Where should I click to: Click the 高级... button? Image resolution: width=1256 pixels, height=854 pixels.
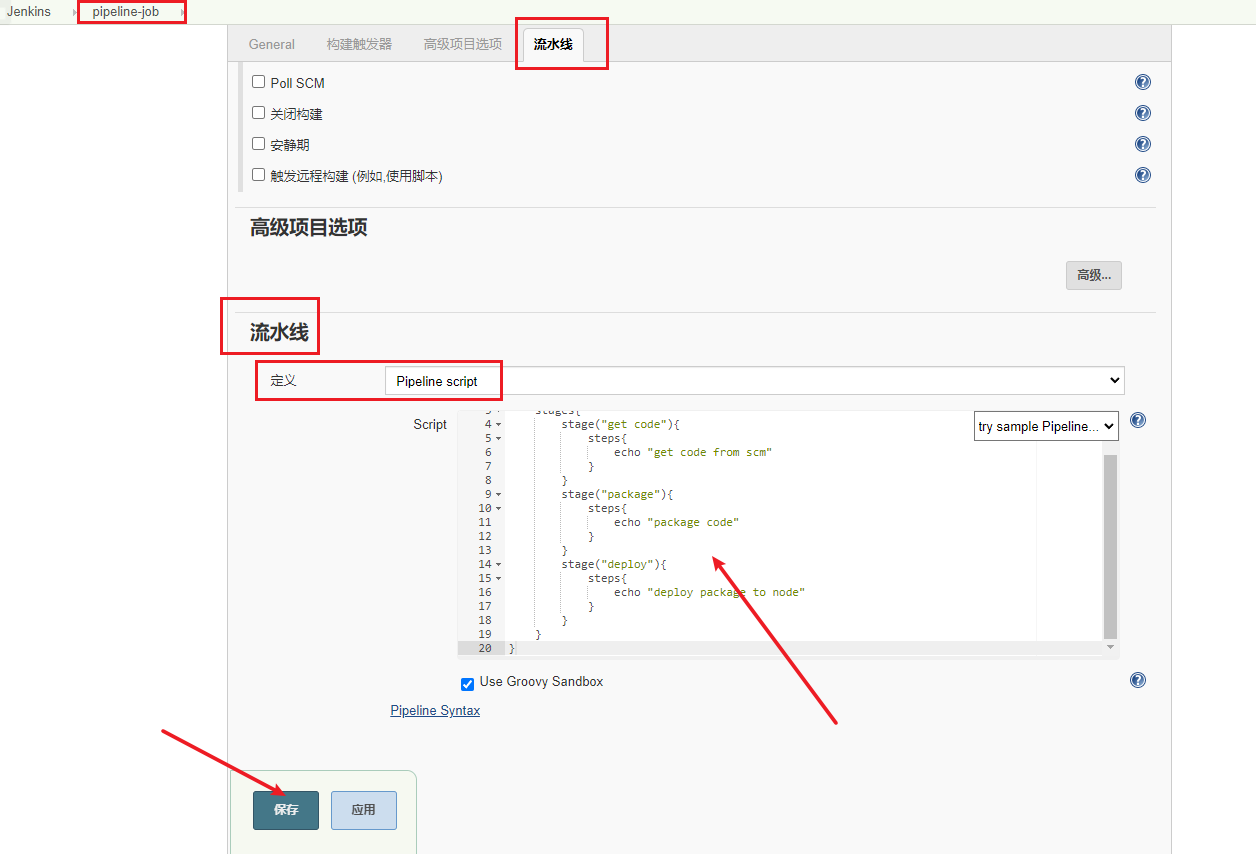[1094, 275]
